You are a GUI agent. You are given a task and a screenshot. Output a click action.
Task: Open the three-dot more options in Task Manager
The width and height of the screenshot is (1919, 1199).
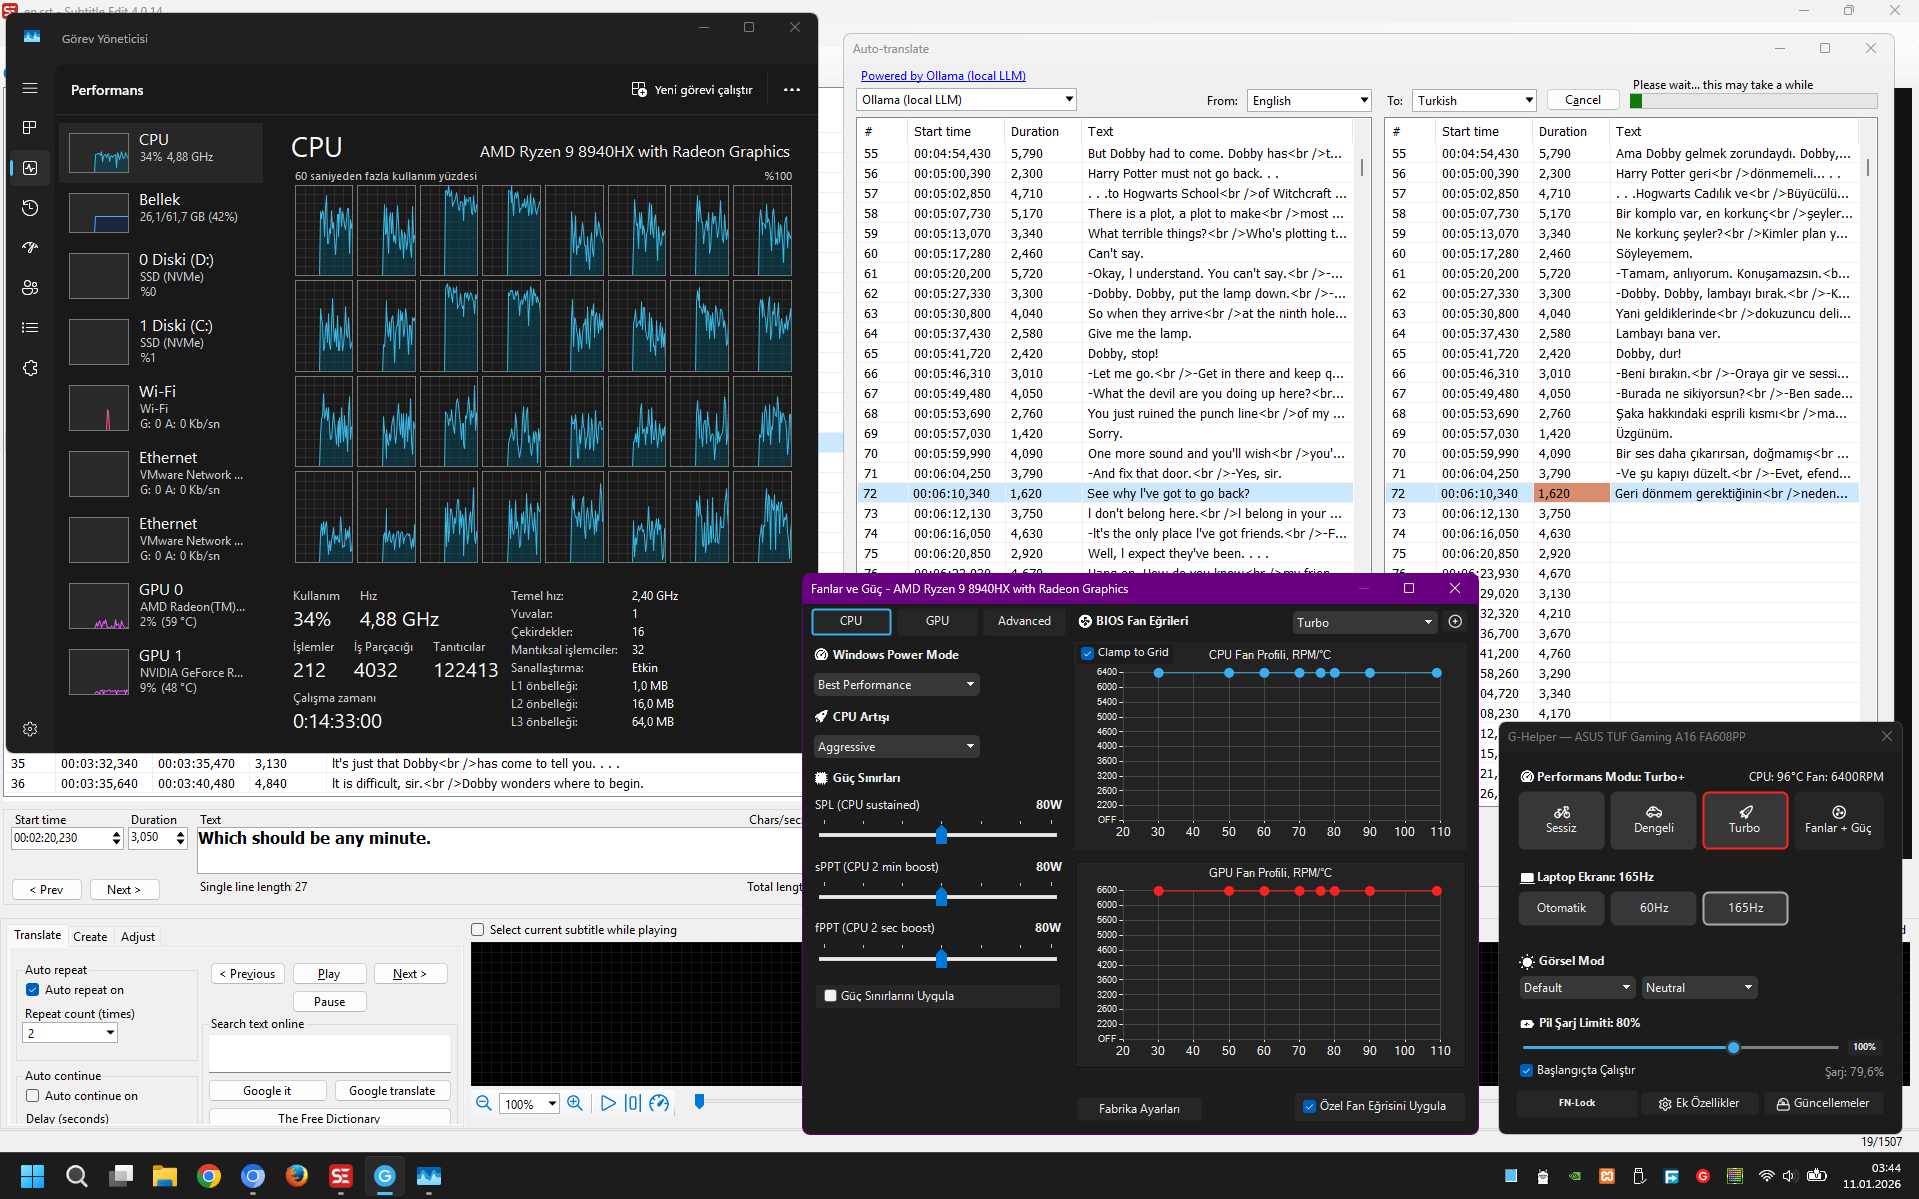[792, 90]
